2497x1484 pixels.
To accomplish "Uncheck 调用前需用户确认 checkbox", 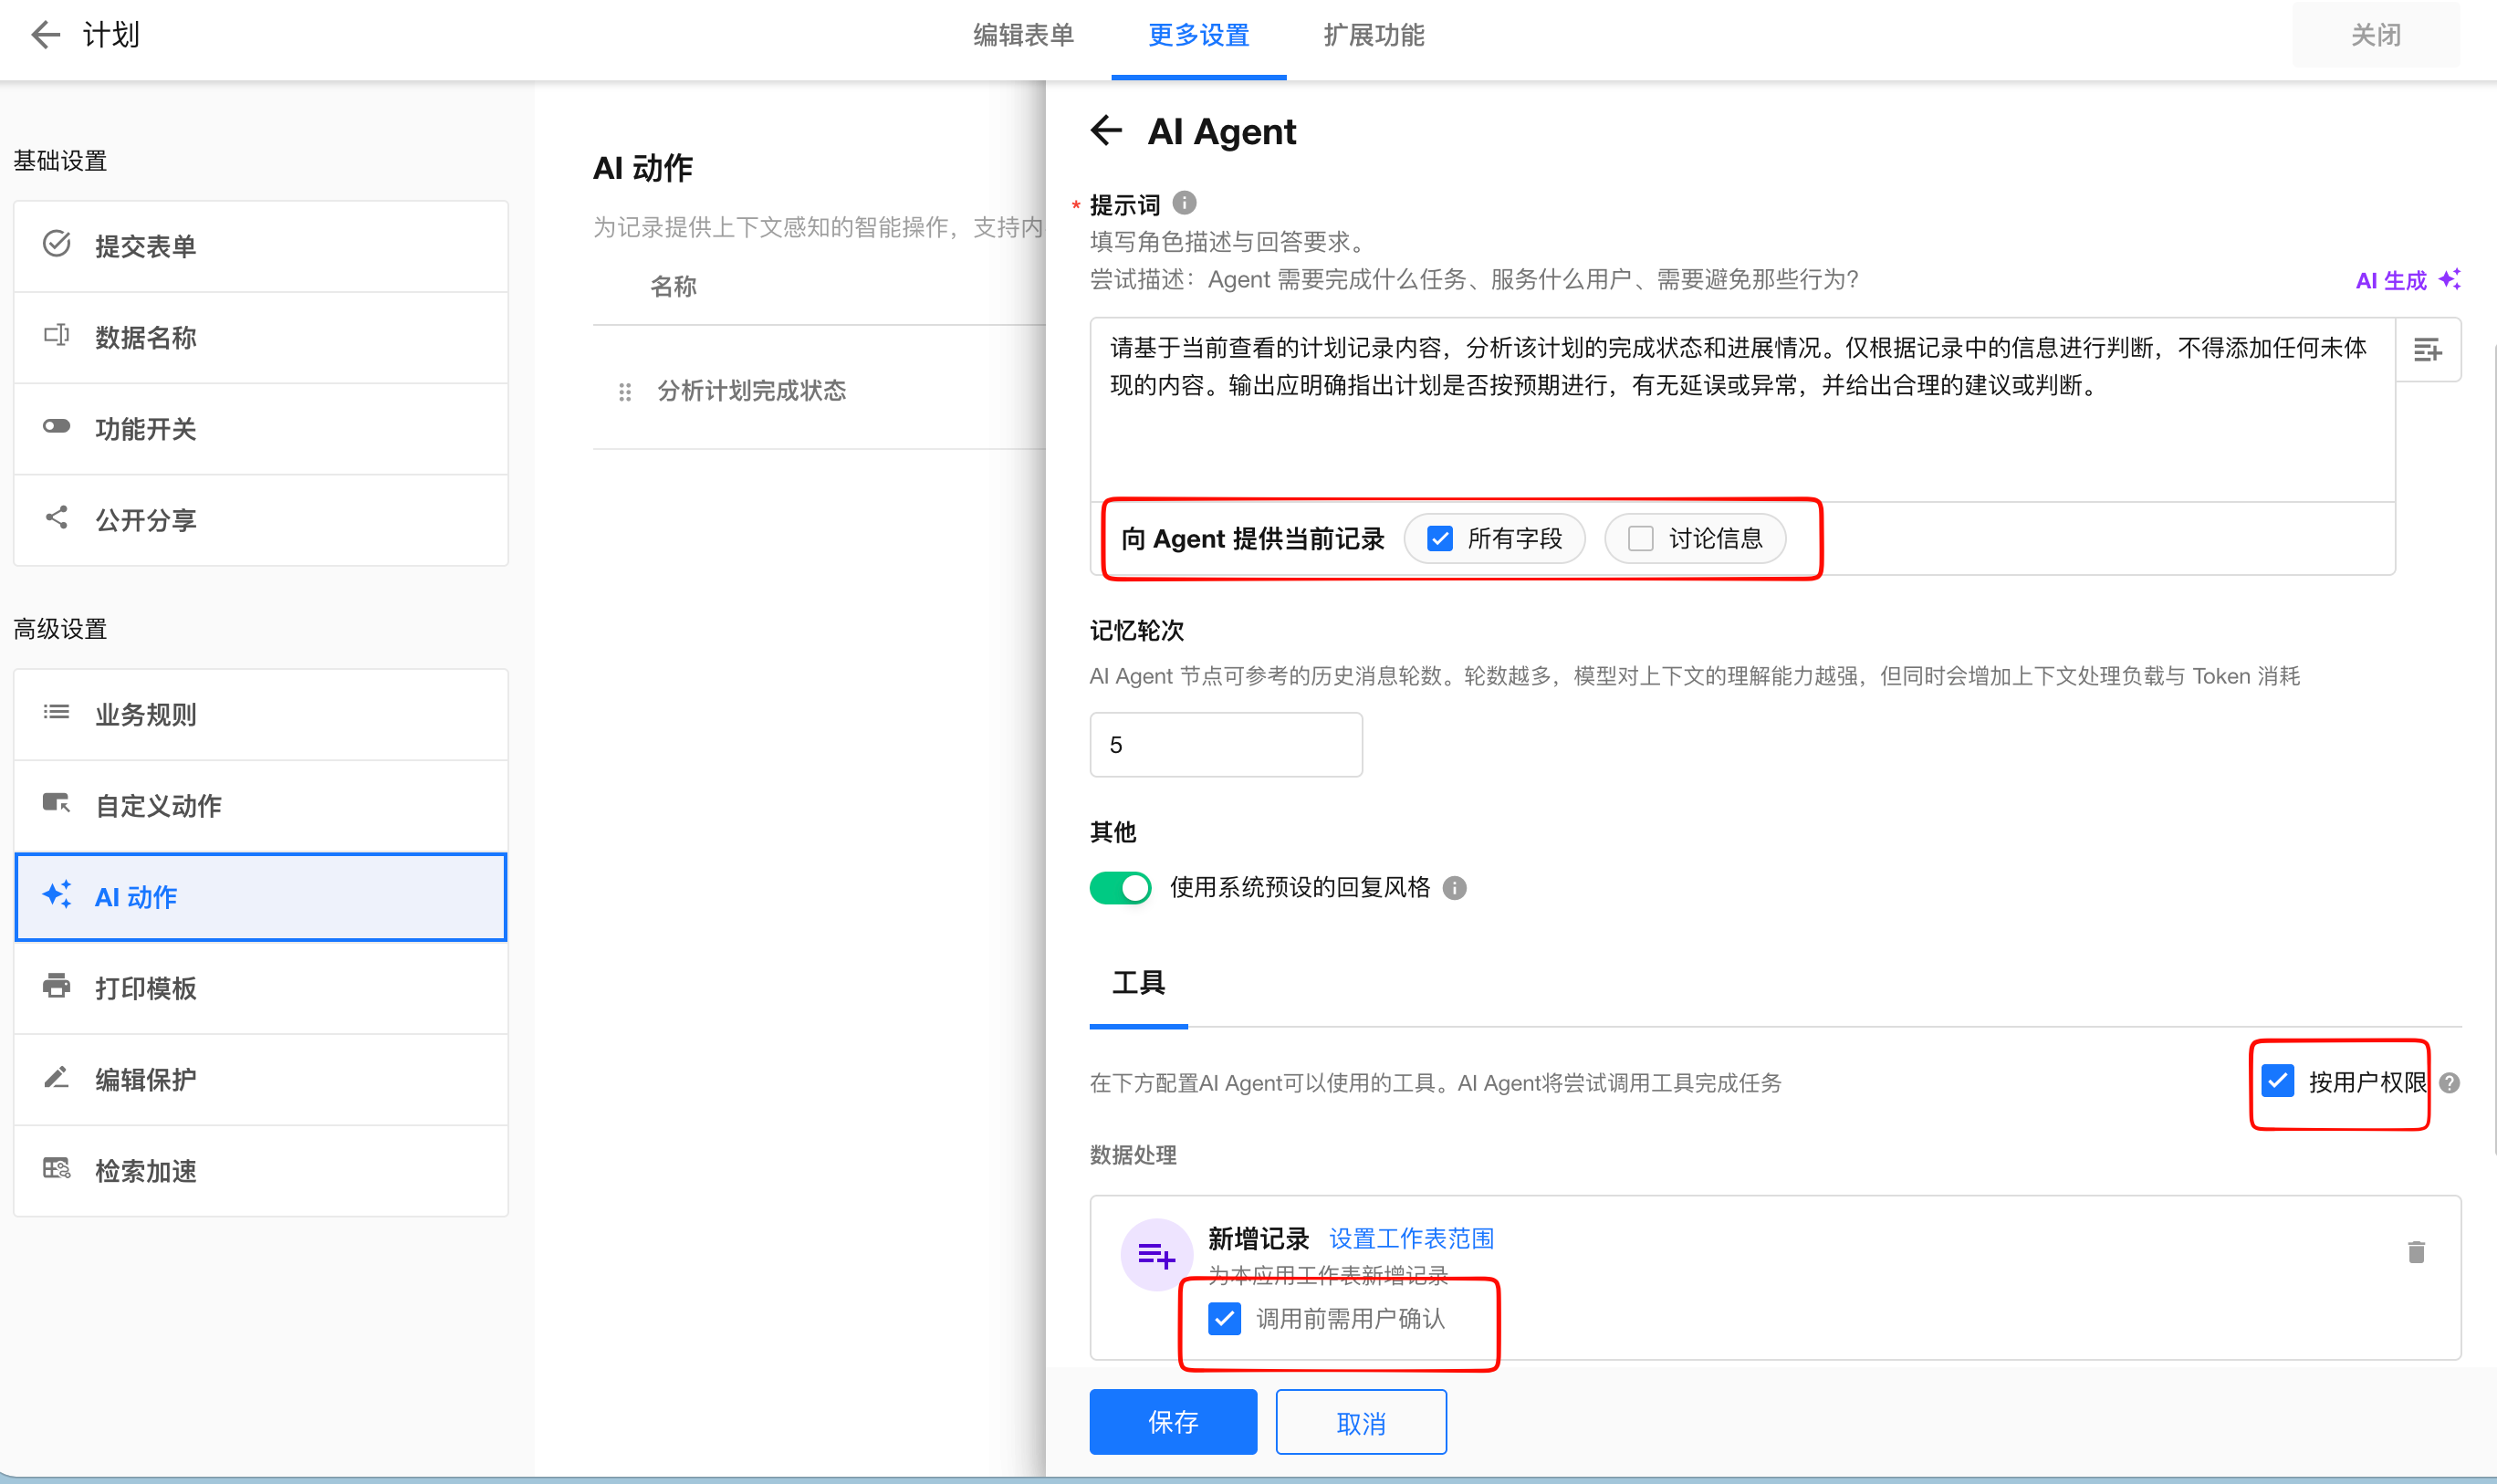I will (x=1224, y=1319).
